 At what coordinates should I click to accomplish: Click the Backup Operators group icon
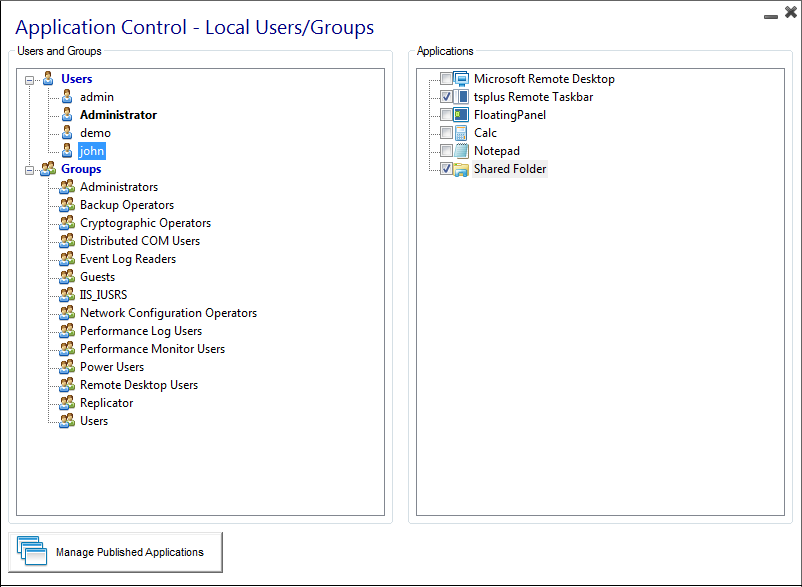[67, 205]
